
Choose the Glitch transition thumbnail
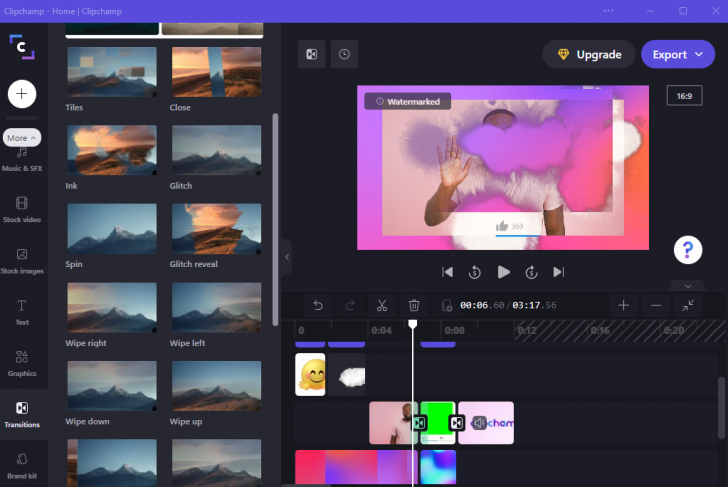point(216,150)
